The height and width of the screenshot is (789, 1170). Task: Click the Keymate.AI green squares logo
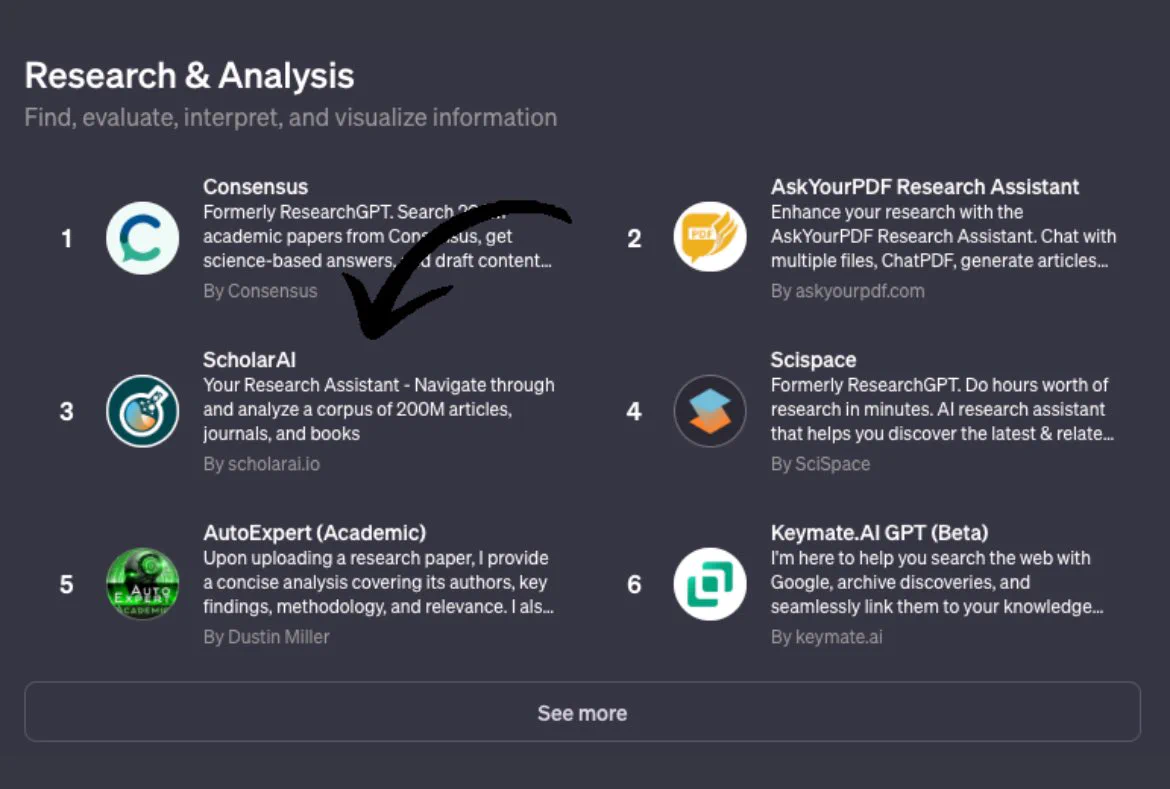[710, 584]
